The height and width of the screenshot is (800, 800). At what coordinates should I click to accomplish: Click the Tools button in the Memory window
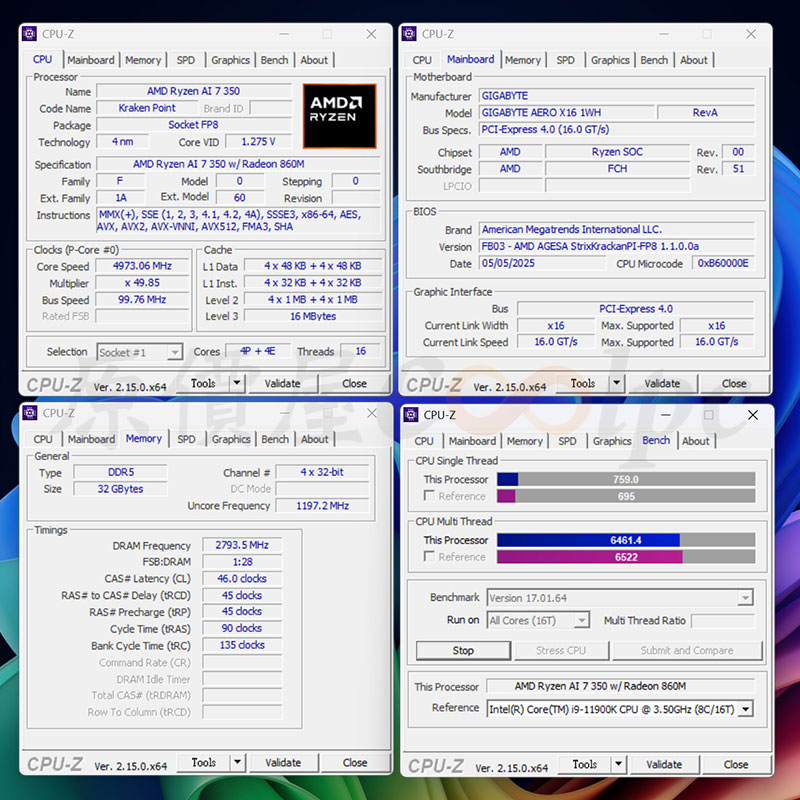pos(204,762)
